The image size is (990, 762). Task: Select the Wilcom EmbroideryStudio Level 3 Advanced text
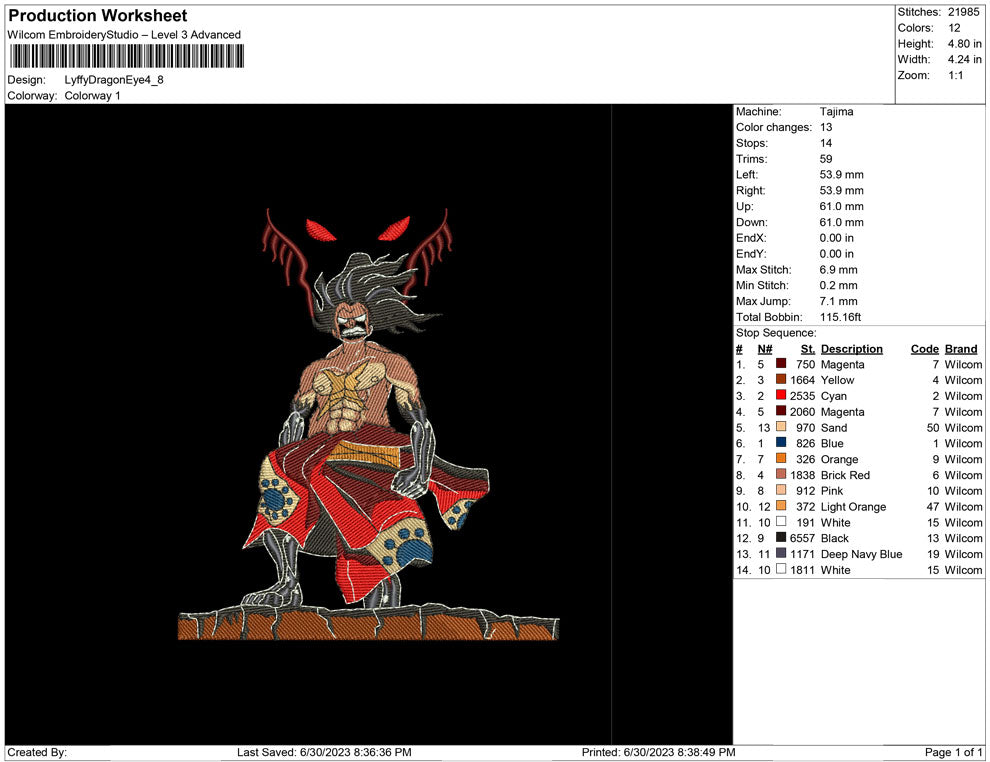point(124,35)
